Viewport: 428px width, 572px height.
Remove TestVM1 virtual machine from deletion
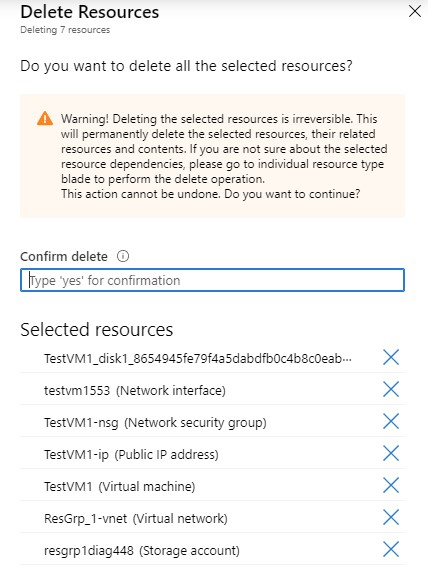pyautogui.click(x=391, y=486)
